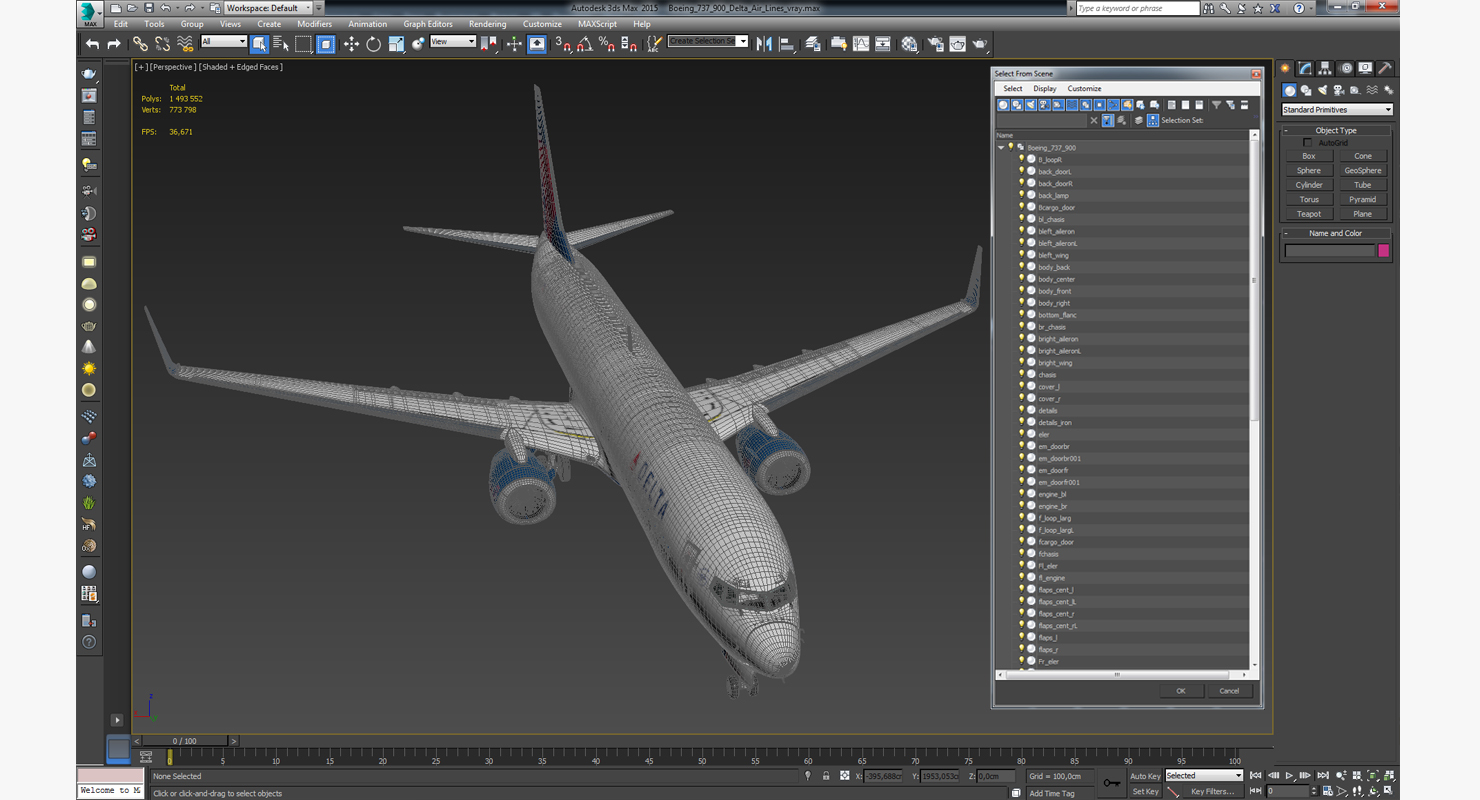Open the Render Setup icon
The image size is (1480, 800).
click(935, 44)
